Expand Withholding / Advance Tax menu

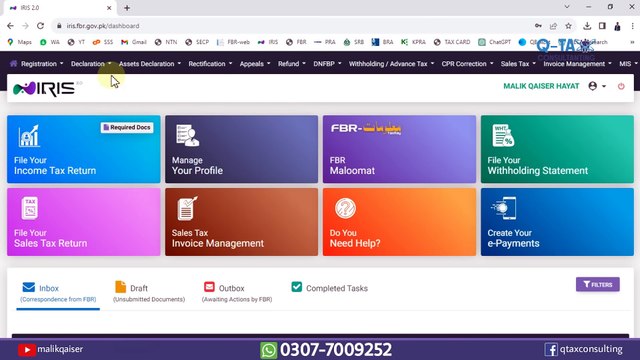(391, 64)
